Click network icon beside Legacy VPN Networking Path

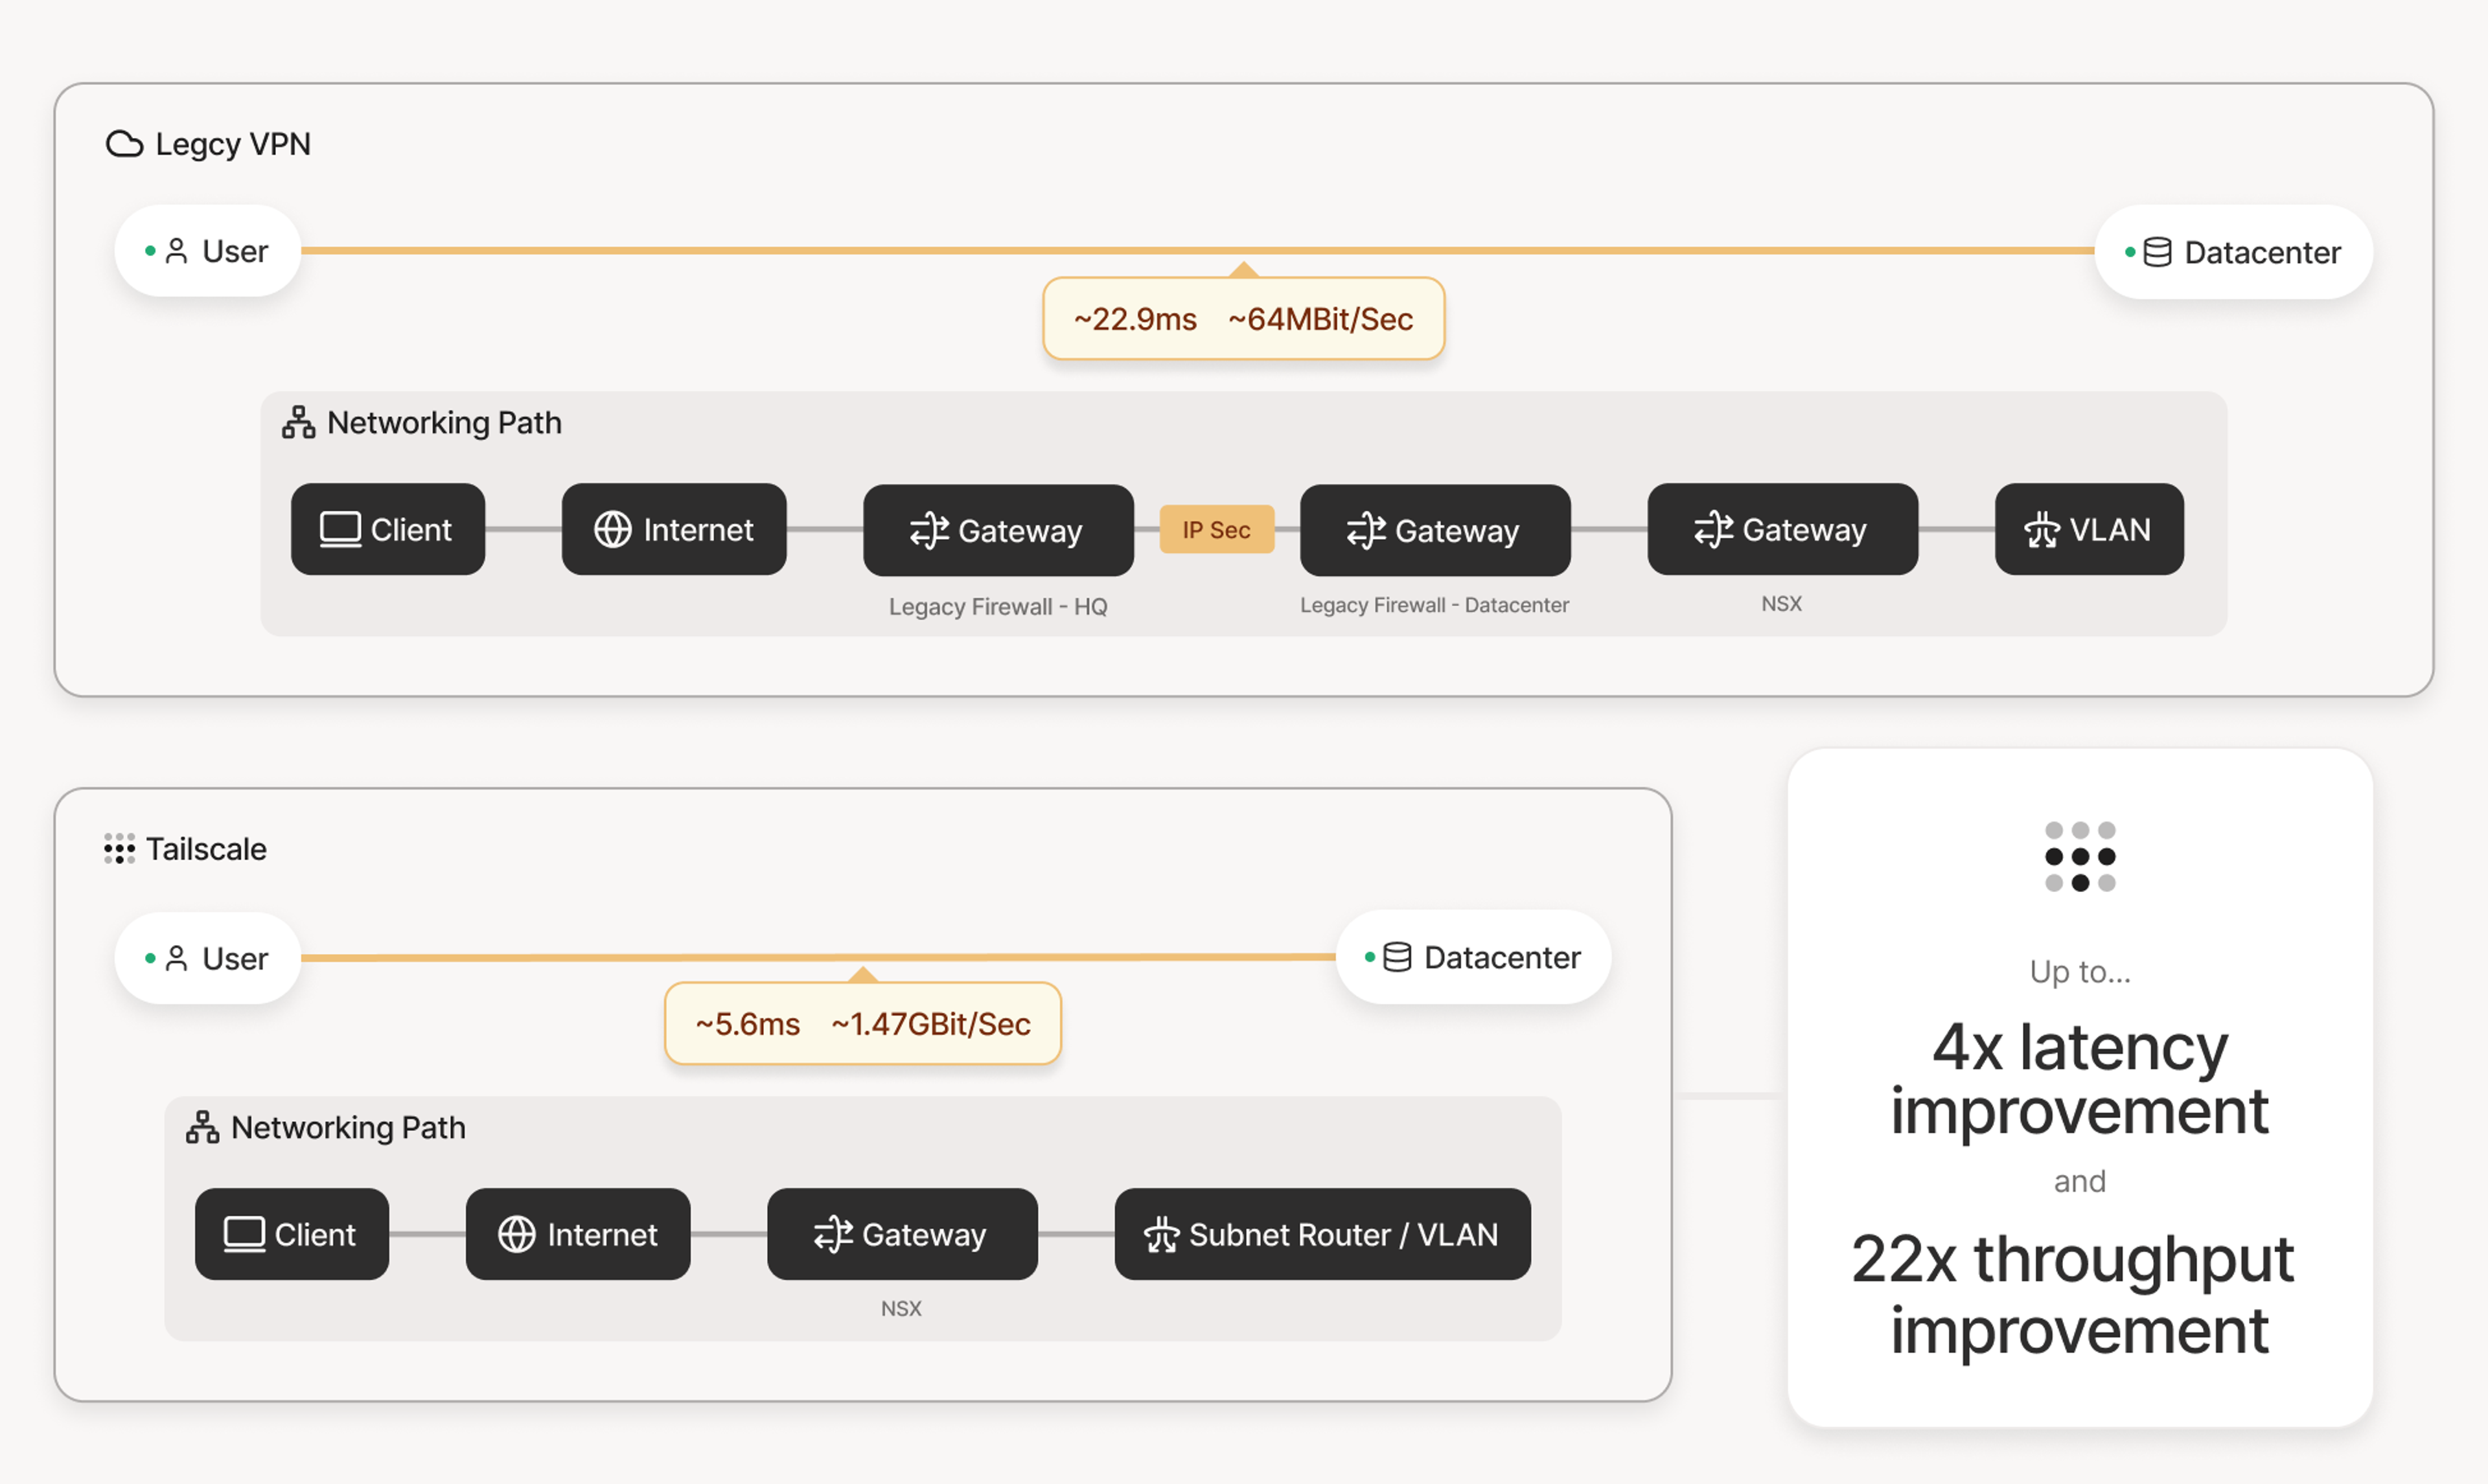pyautogui.click(x=298, y=423)
